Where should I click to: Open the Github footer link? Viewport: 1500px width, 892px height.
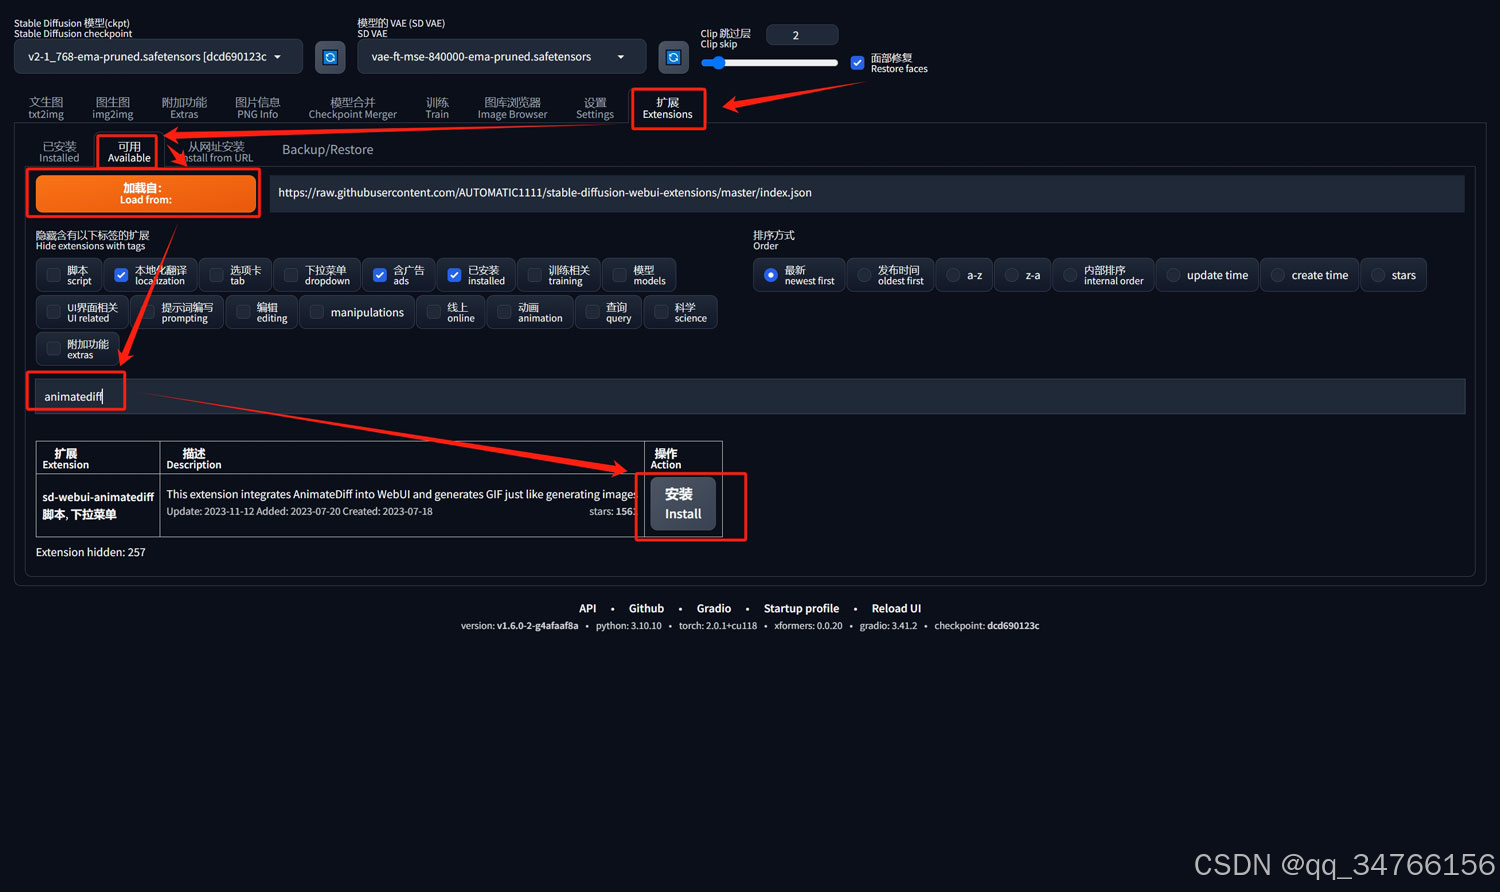coord(646,608)
